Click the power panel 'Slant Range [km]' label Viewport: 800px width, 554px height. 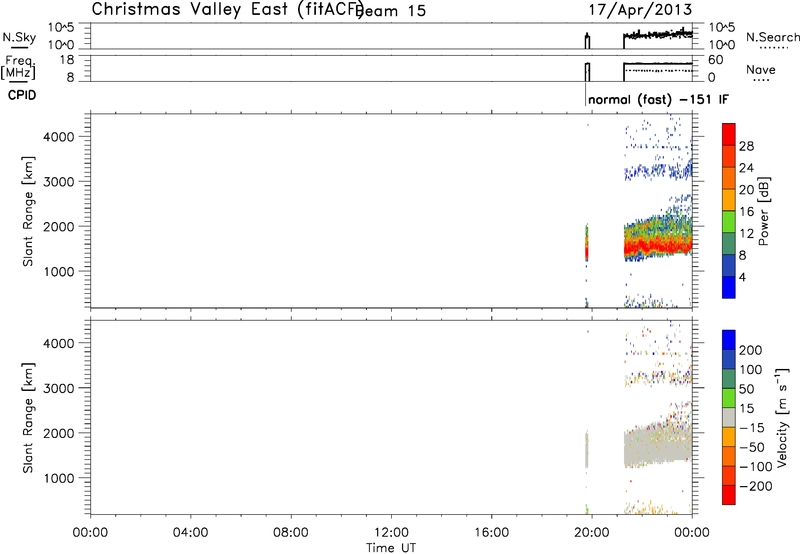click(x=28, y=211)
